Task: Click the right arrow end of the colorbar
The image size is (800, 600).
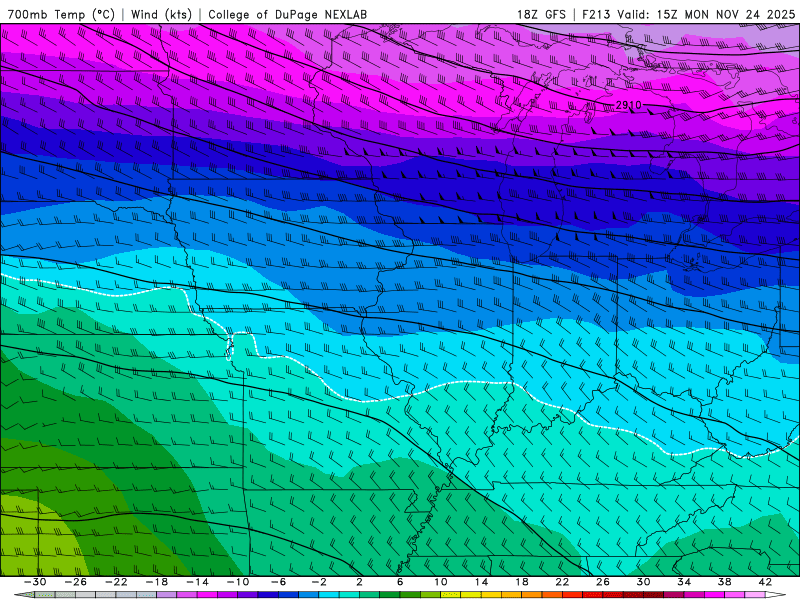Action: 776,595
